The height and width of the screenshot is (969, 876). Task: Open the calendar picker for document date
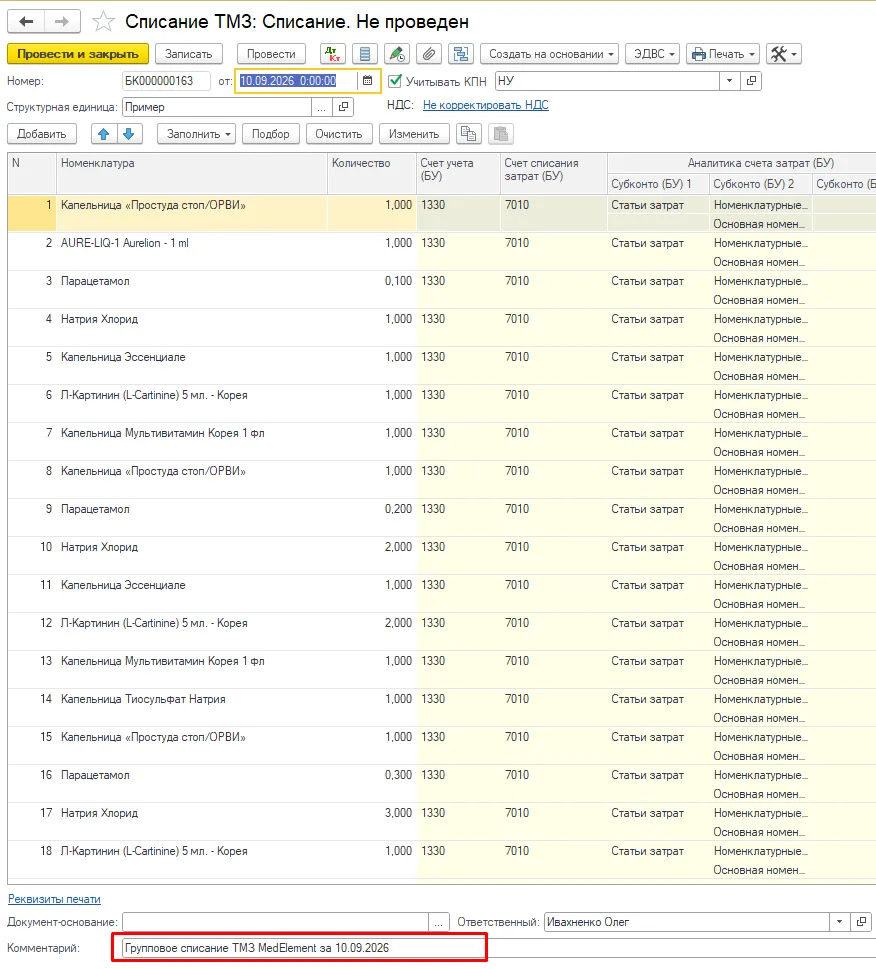pos(368,81)
